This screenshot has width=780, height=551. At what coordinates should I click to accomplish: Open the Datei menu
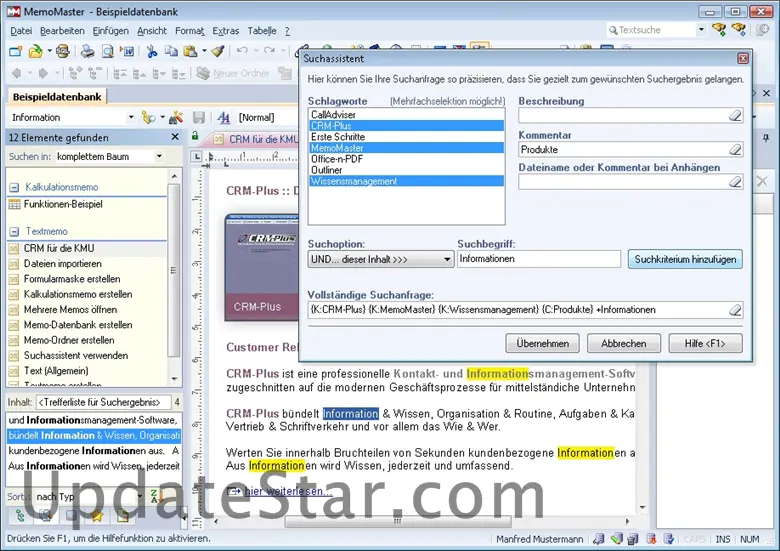coord(21,31)
